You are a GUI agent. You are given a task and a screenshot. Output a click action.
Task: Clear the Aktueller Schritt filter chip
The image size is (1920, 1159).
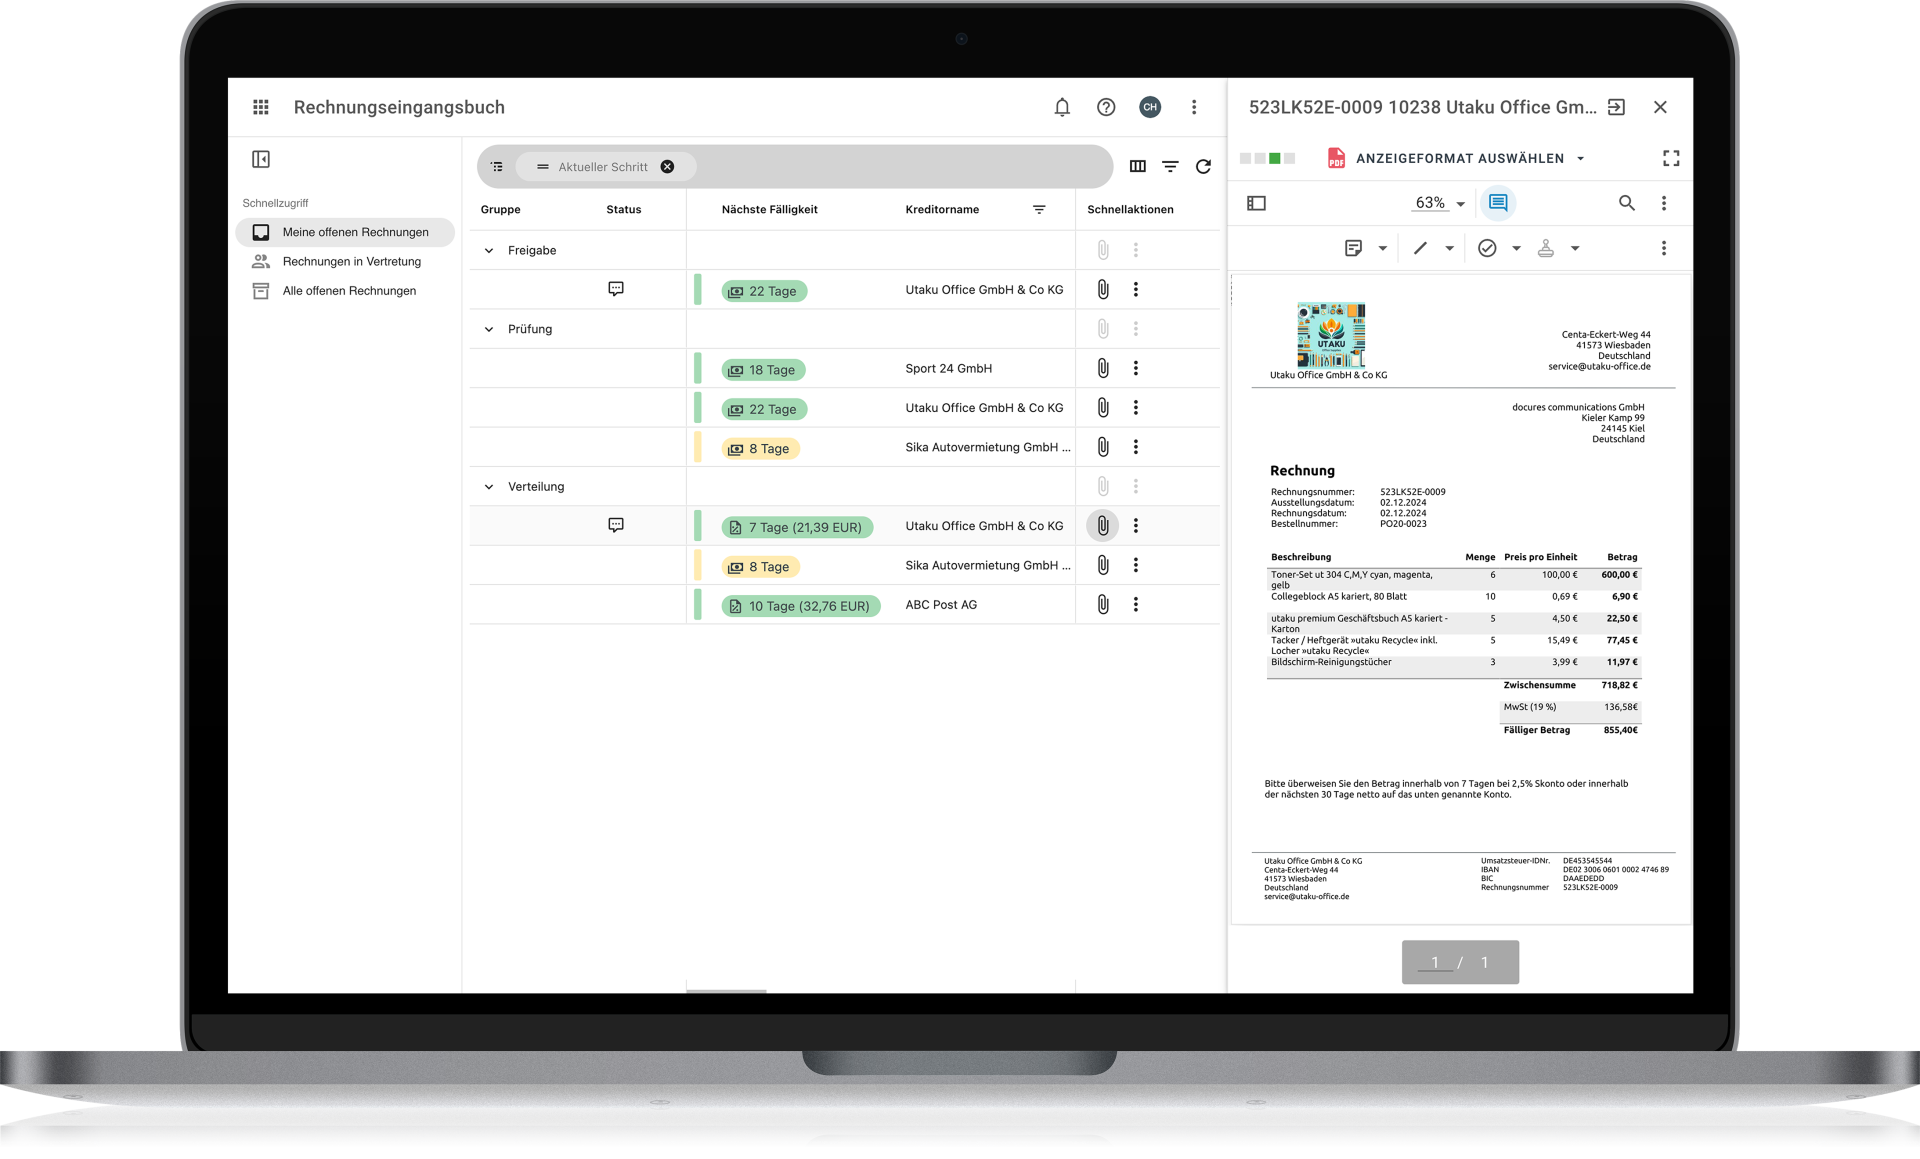(x=667, y=166)
